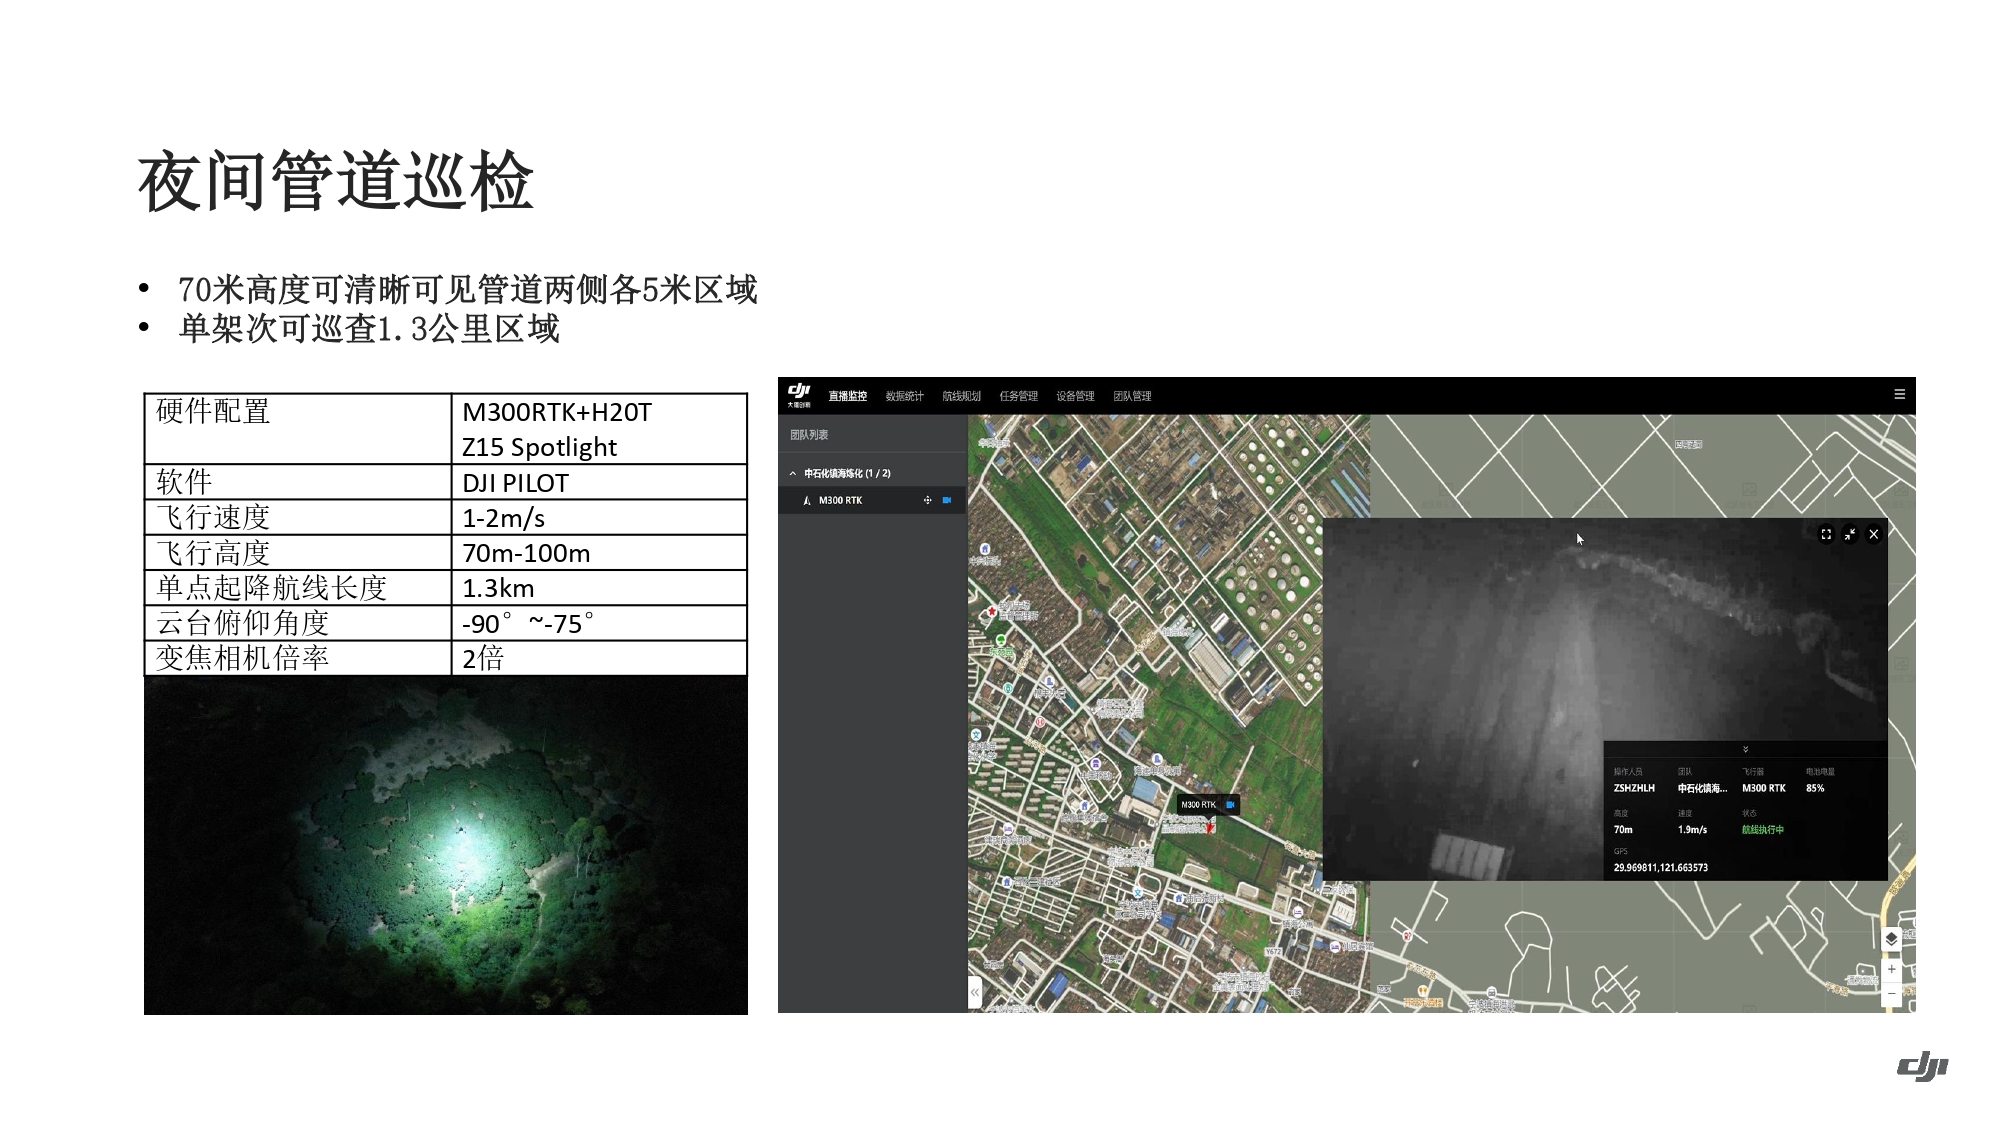This screenshot has width=2000, height=1125.
Task: Click the 团队列表 panel header
Action: tap(809, 435)
